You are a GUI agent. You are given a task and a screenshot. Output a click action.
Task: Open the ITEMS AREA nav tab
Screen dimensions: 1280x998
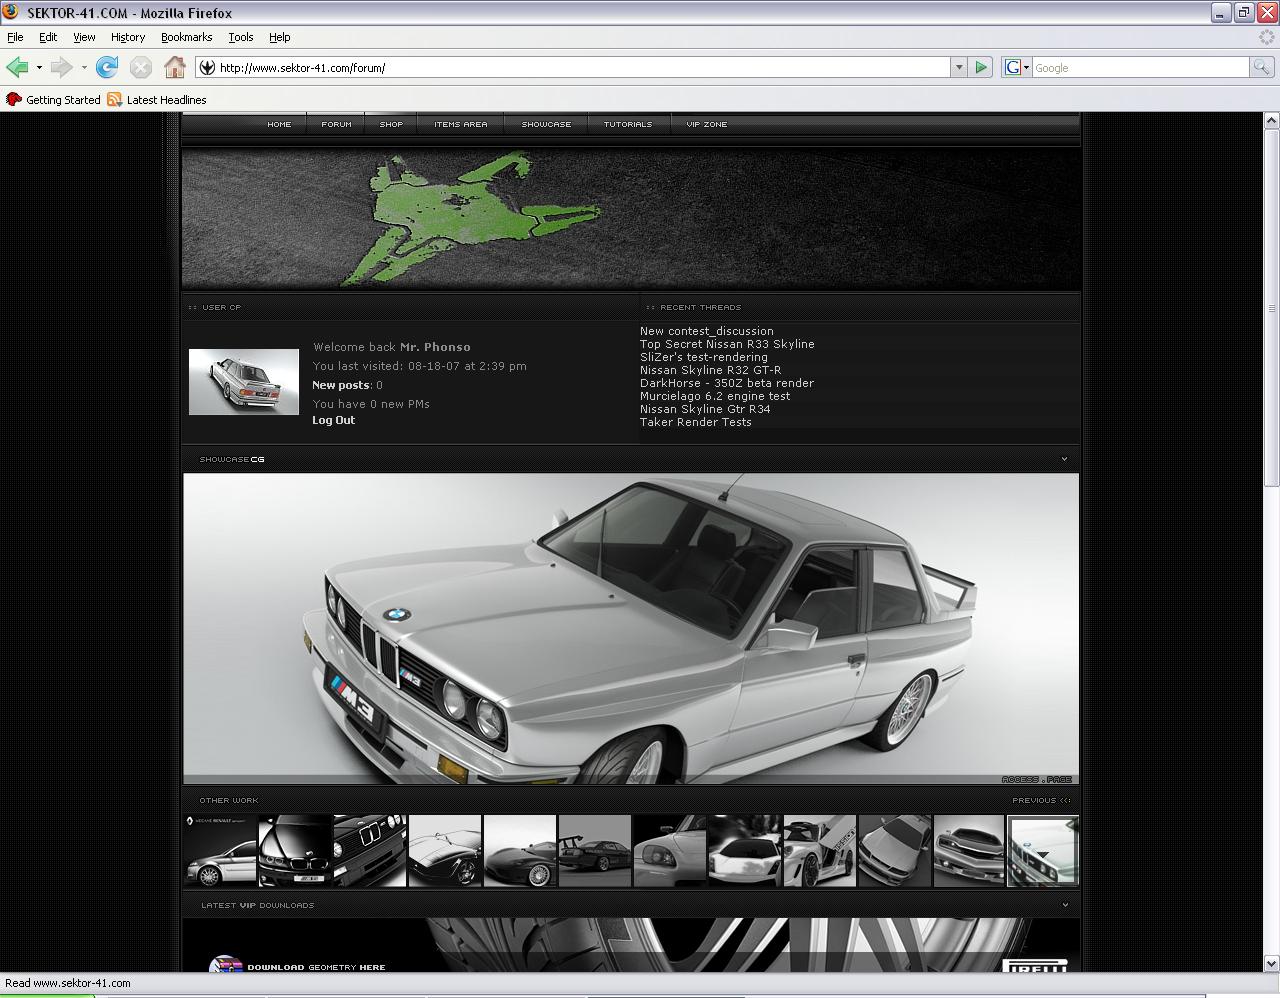tap(461, 124)
